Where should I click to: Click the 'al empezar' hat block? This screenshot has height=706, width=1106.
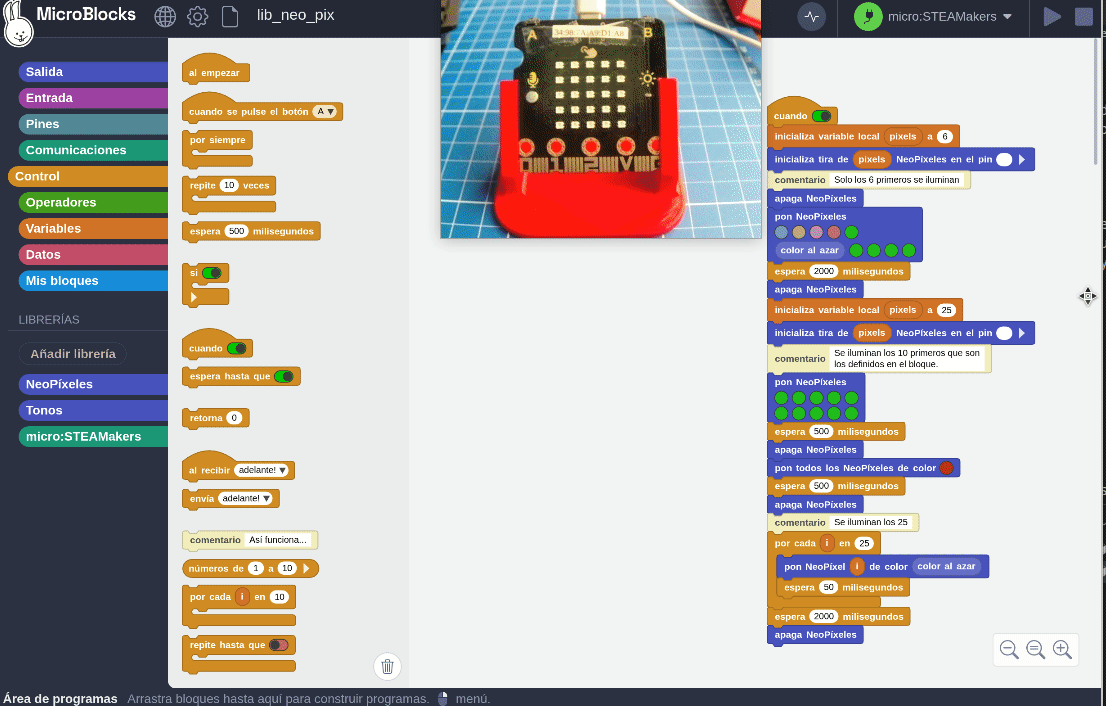click(215, 71)
